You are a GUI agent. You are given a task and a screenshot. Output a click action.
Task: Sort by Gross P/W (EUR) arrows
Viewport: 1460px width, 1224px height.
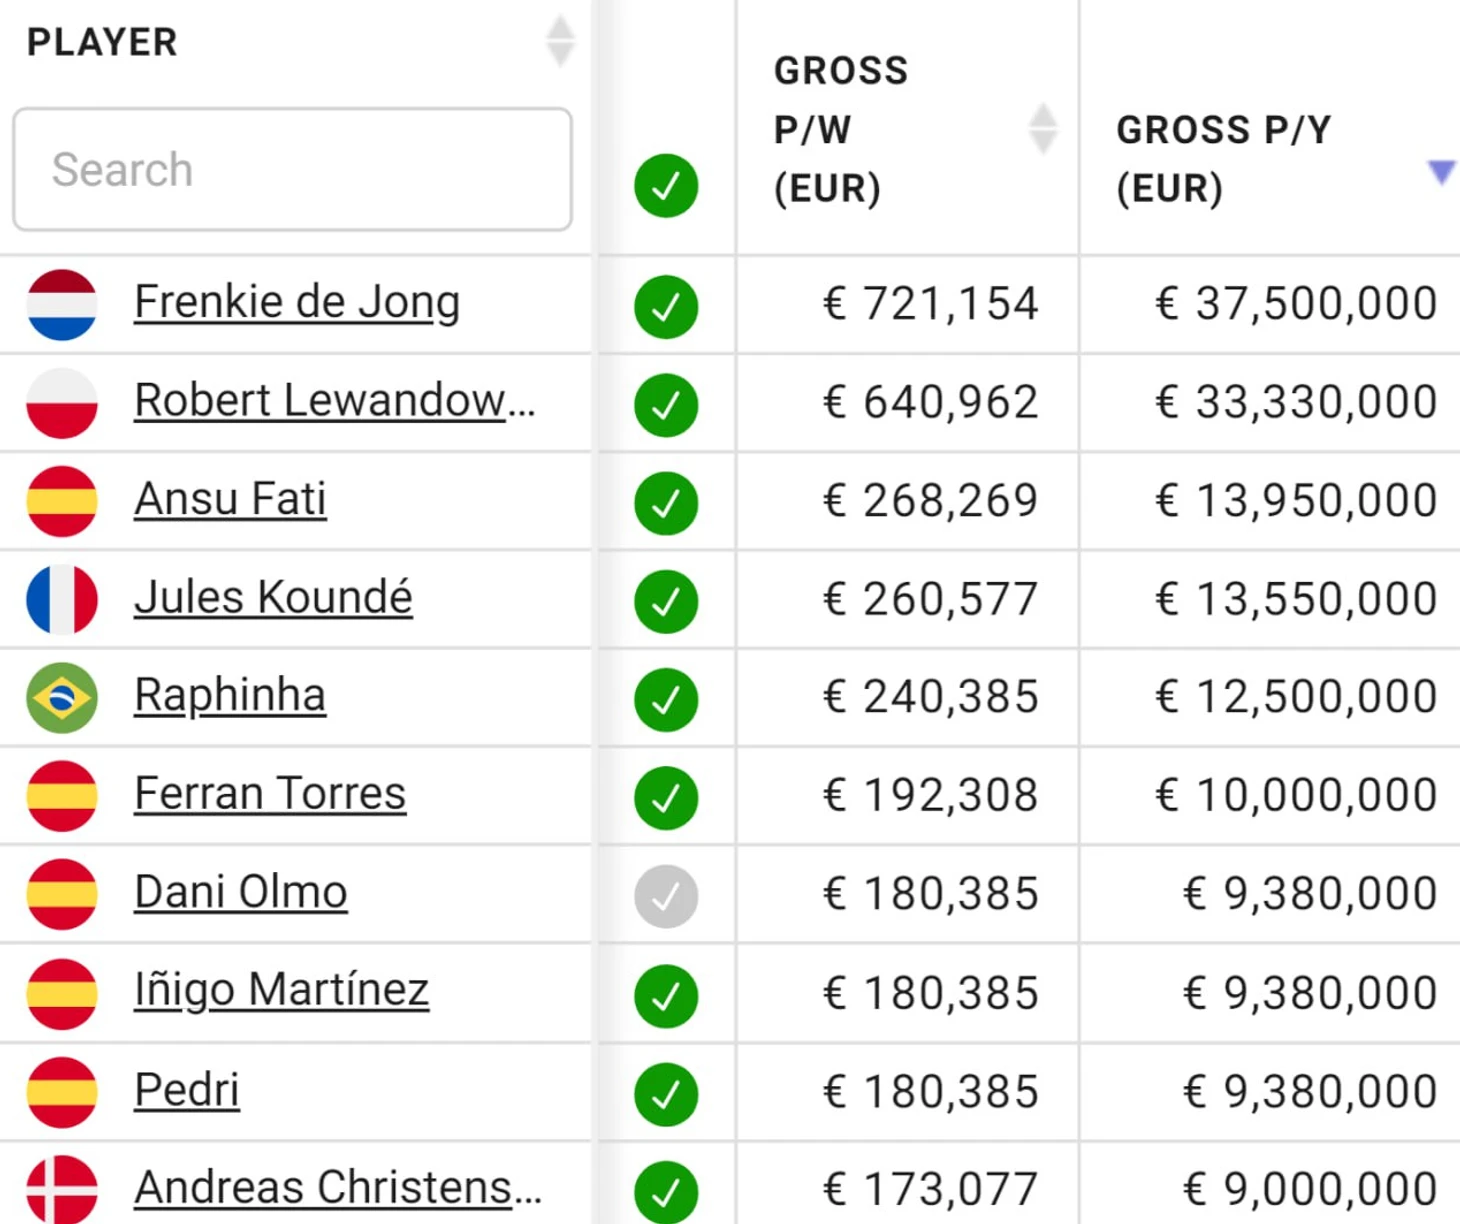coord(1042,129)
